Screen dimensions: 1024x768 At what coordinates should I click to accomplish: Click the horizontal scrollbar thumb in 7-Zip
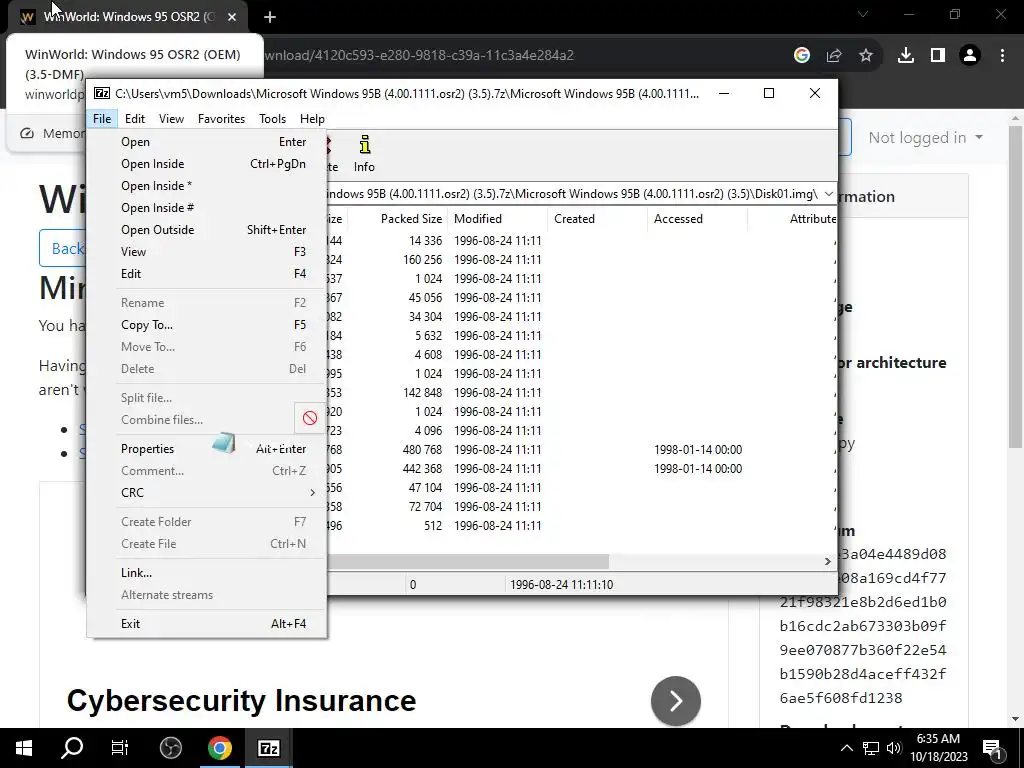(x=468, y=561)
